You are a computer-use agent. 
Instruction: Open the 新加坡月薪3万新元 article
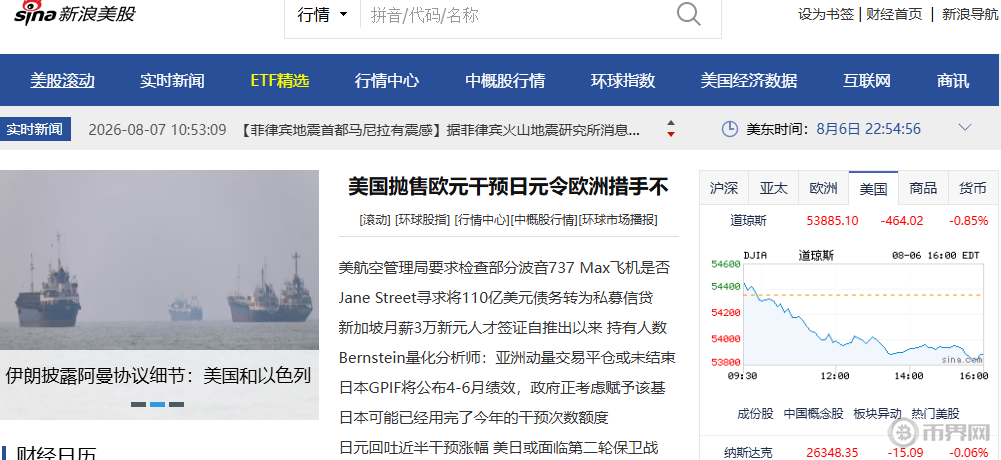point(503,327)
